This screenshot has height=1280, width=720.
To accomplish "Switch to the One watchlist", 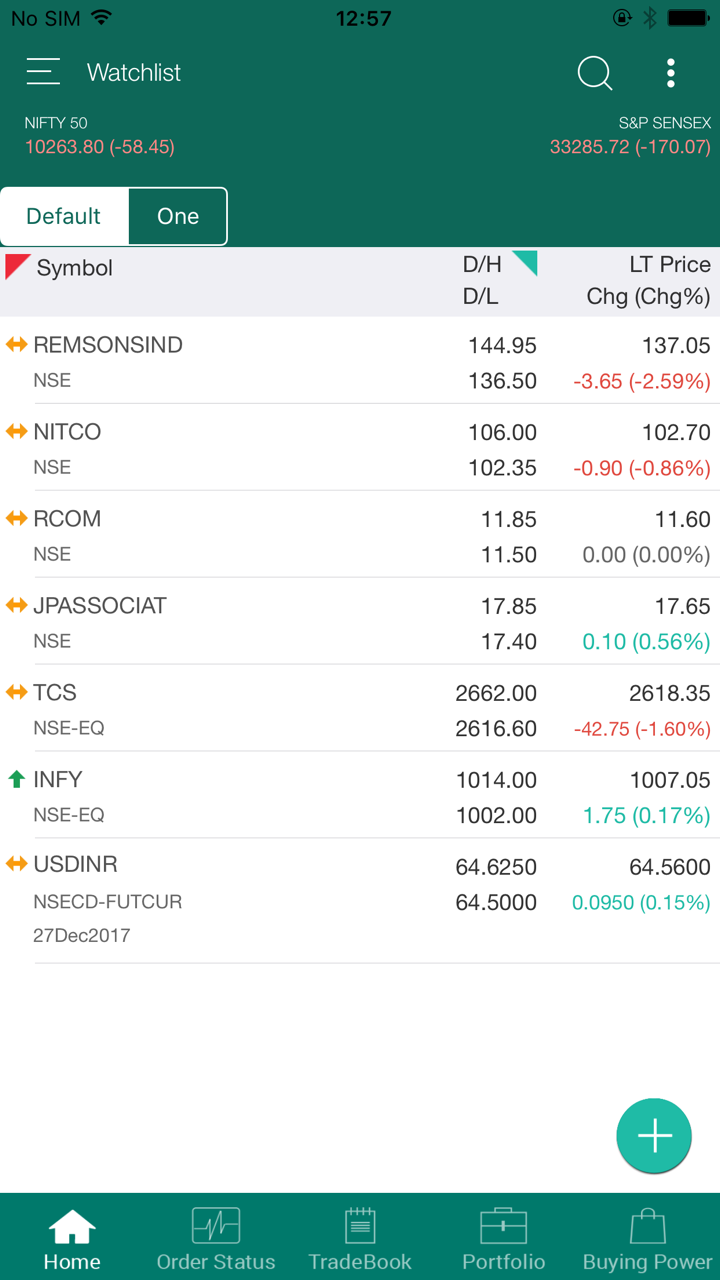I will pyautogui.click(x=178, y=216).
